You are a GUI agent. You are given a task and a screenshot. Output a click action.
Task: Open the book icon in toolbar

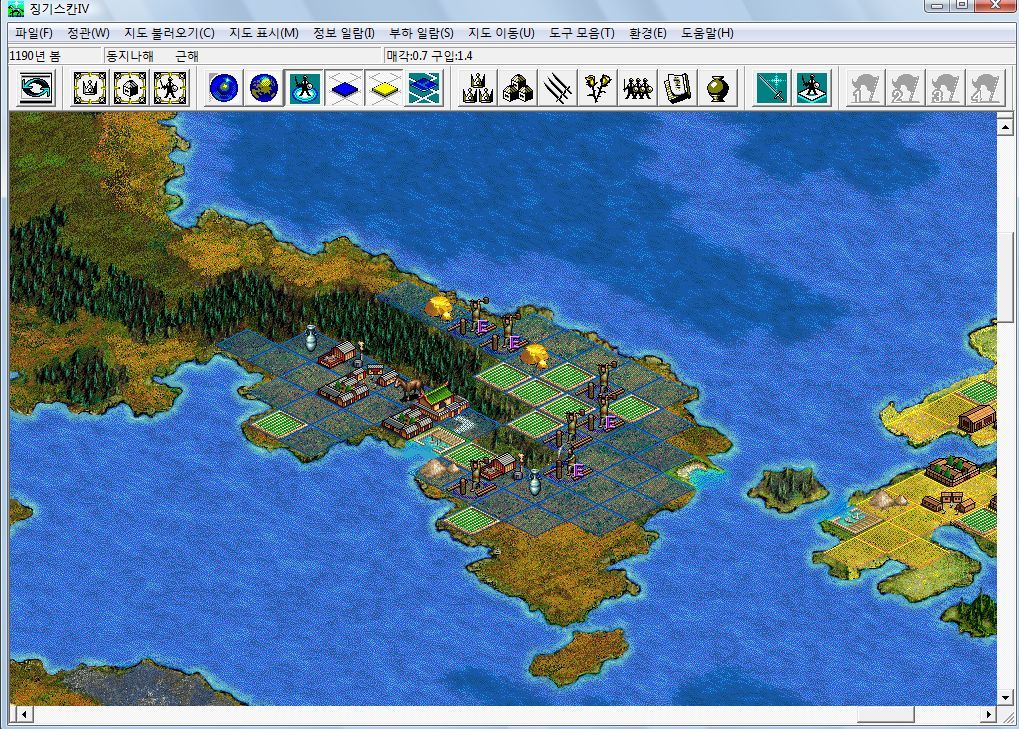(677, 88)
